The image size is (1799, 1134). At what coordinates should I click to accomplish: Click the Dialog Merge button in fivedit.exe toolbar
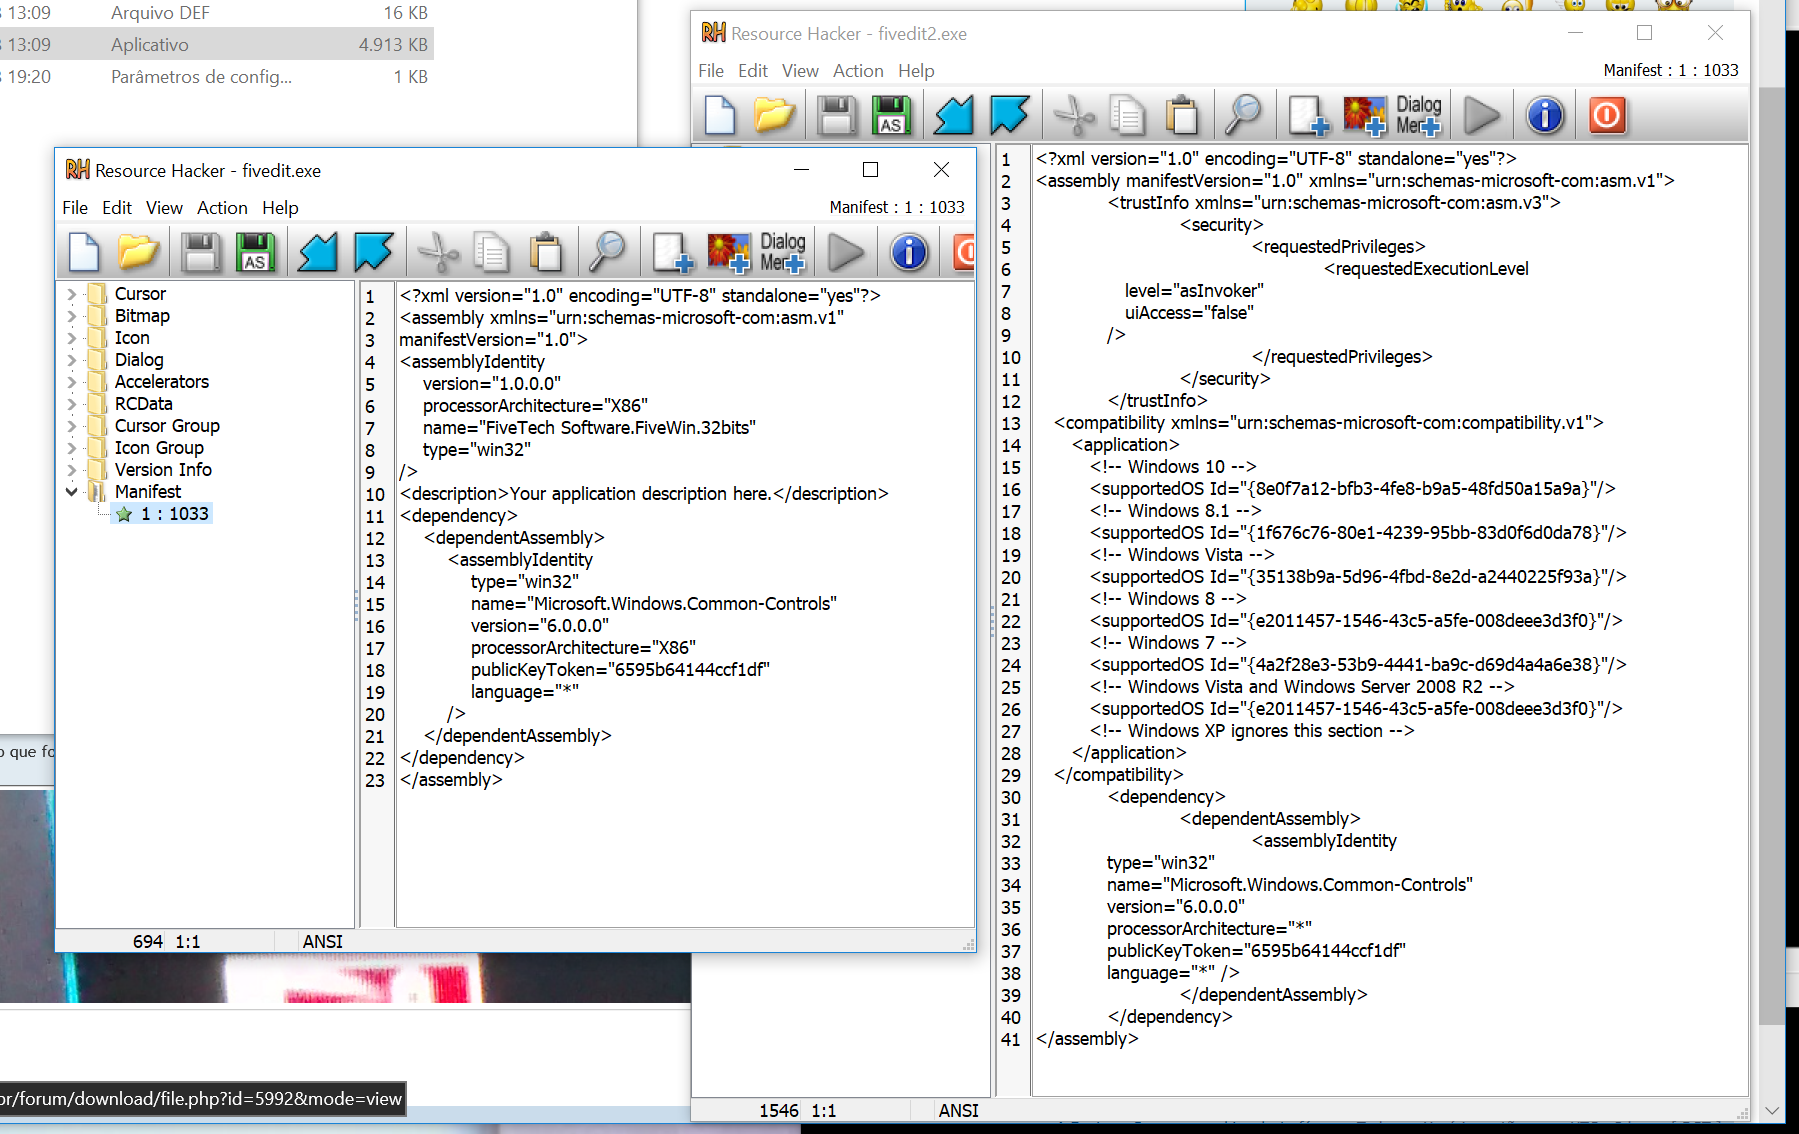(782, 252)
